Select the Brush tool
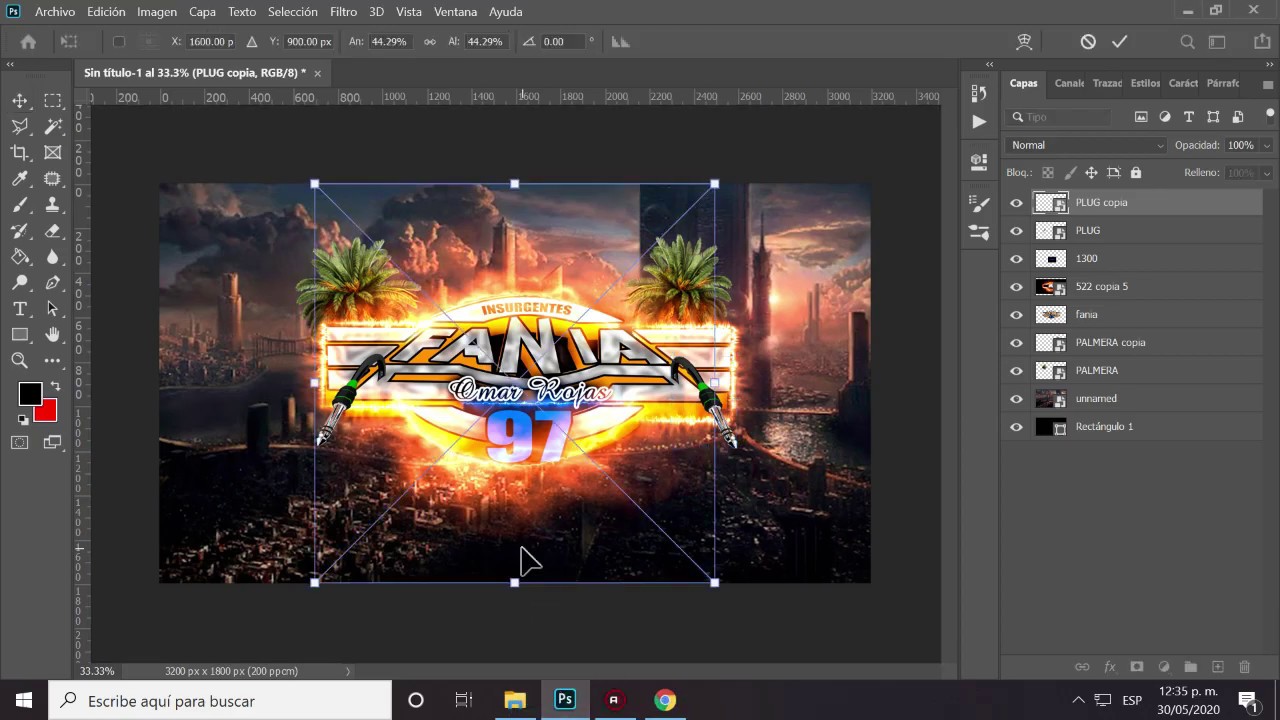1280x720 pixels. (20, 205)
